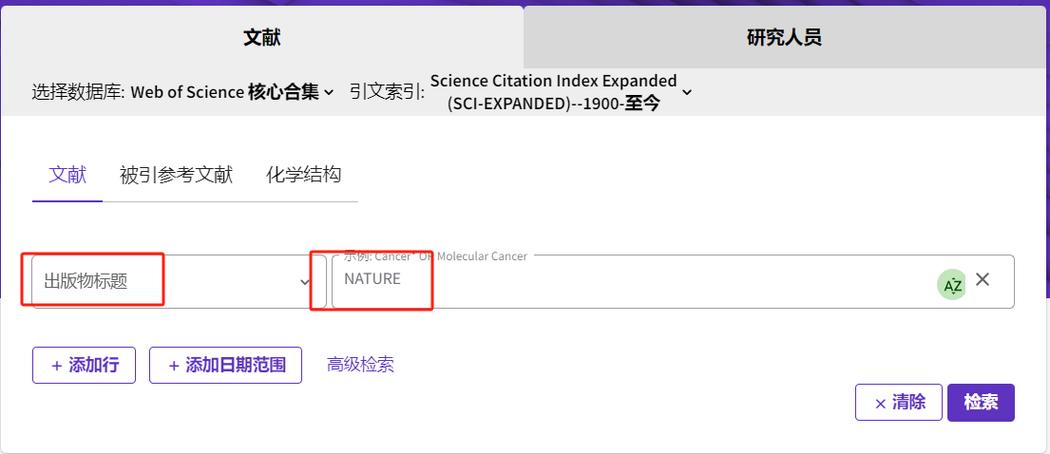This screenshot has height=454, width=1050.
Task: Open the 高级检索 link
Action: click(x=360, y=365)
